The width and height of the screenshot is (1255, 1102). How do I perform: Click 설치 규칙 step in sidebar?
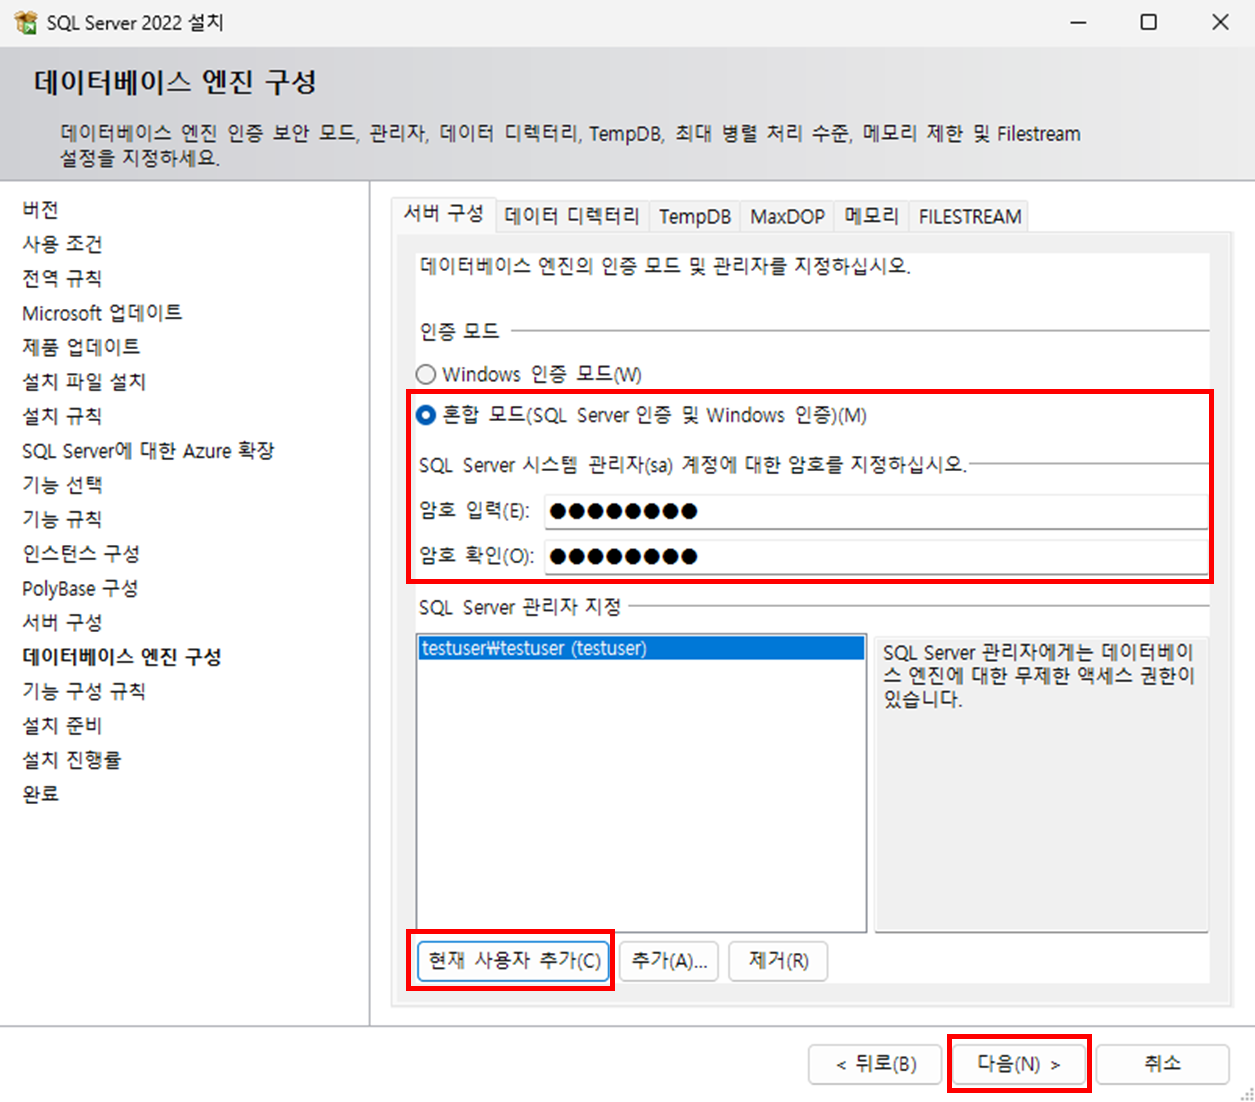coord(62,416)
